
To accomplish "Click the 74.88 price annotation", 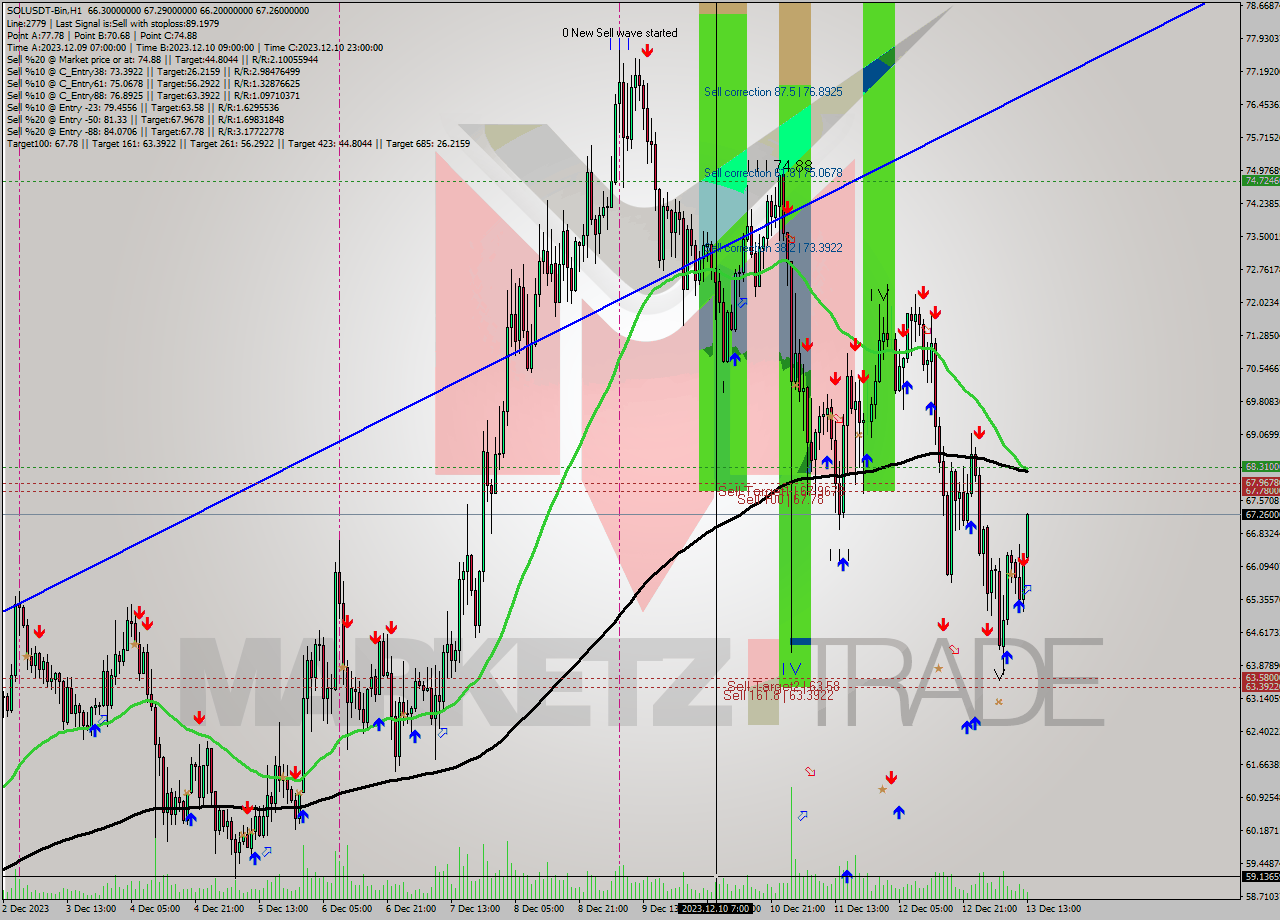I will (x=793, y=165).
